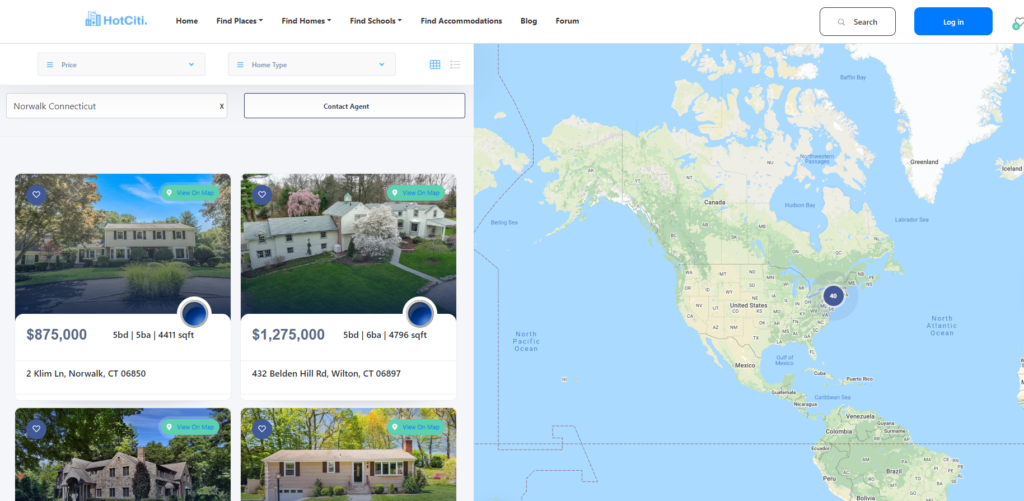Screen dimensions: 1024x501
Task: Favorite the stone house listing
Action: coord(37,429)
